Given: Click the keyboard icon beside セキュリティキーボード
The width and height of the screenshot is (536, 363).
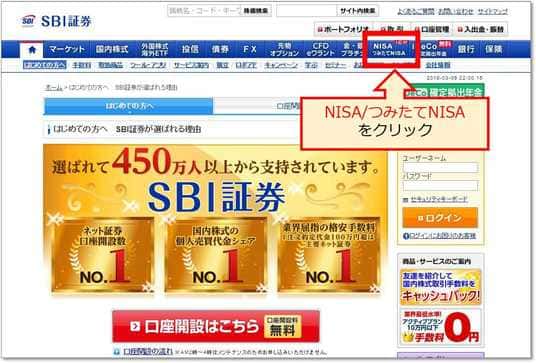Looking at the screenshot, I should pos(406,200).
